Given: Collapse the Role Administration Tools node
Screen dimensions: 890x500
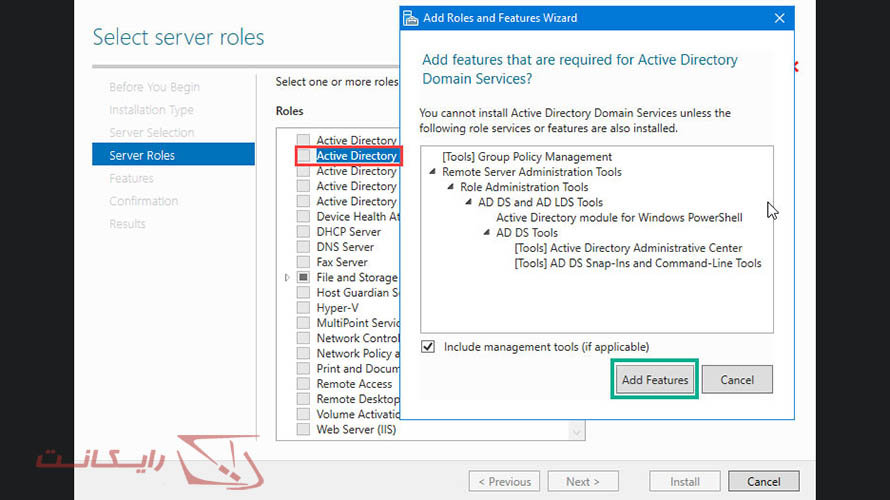Looking at the screenshot, I should [x=451, y=187].
